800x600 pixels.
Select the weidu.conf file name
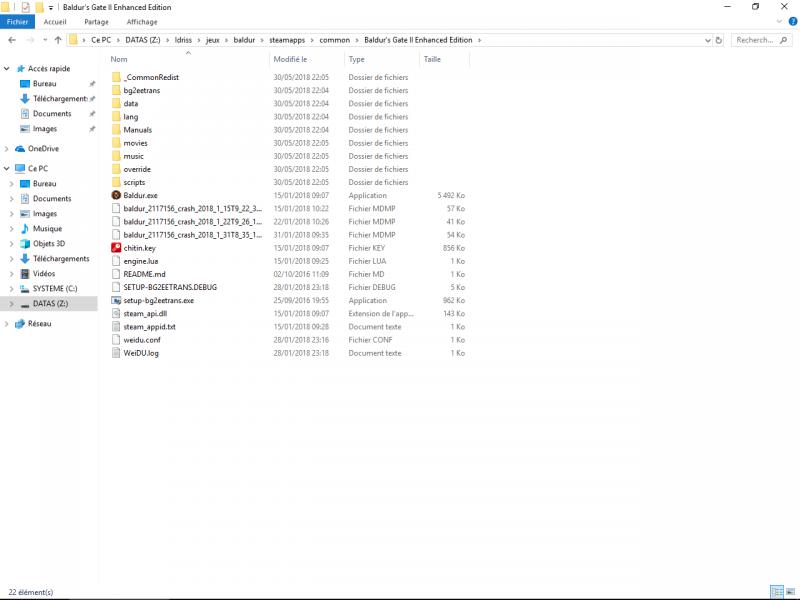pyautogui.click(x=142, y=340)
